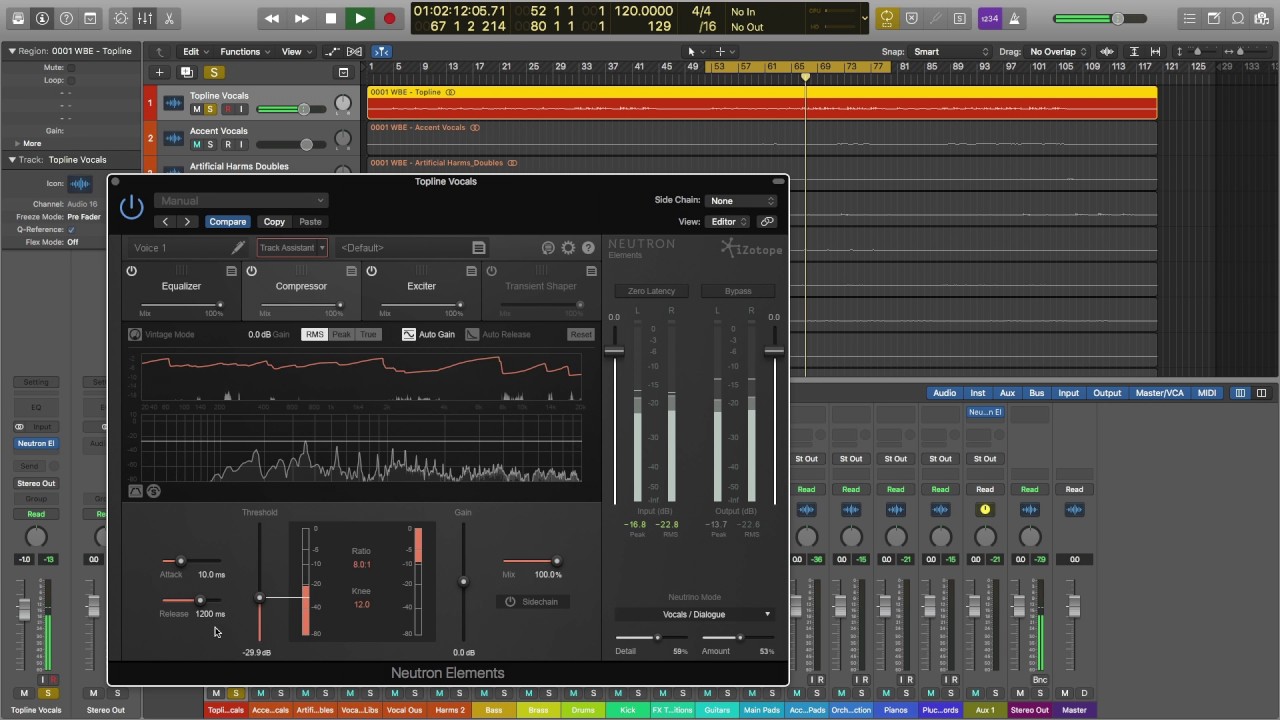The image size is (1280, 720).
Task: Select RMS detection mode
Action: (x=315, y=334)
